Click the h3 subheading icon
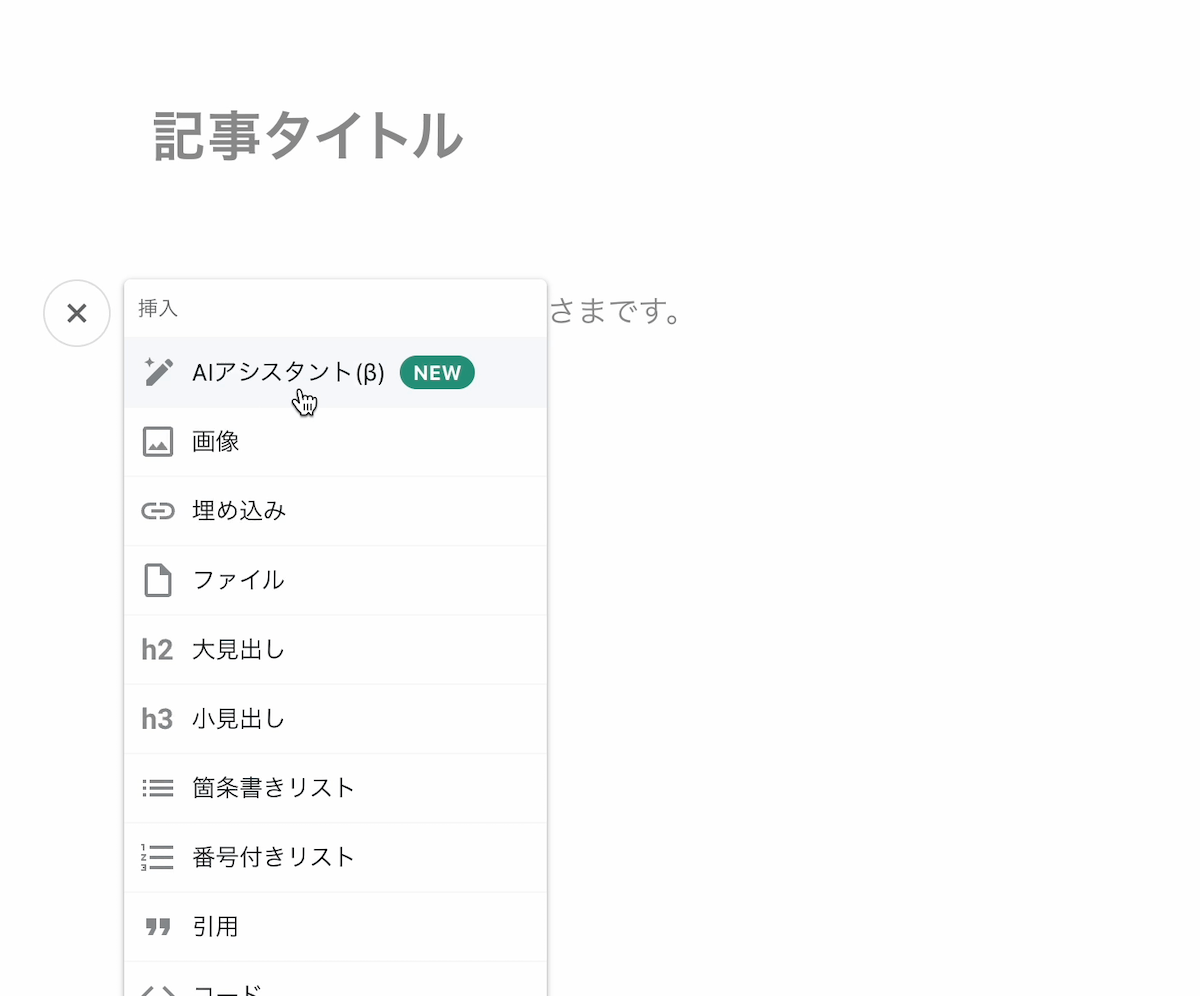The height and width of the screenshot is (996, 1200). coord(158,719)
